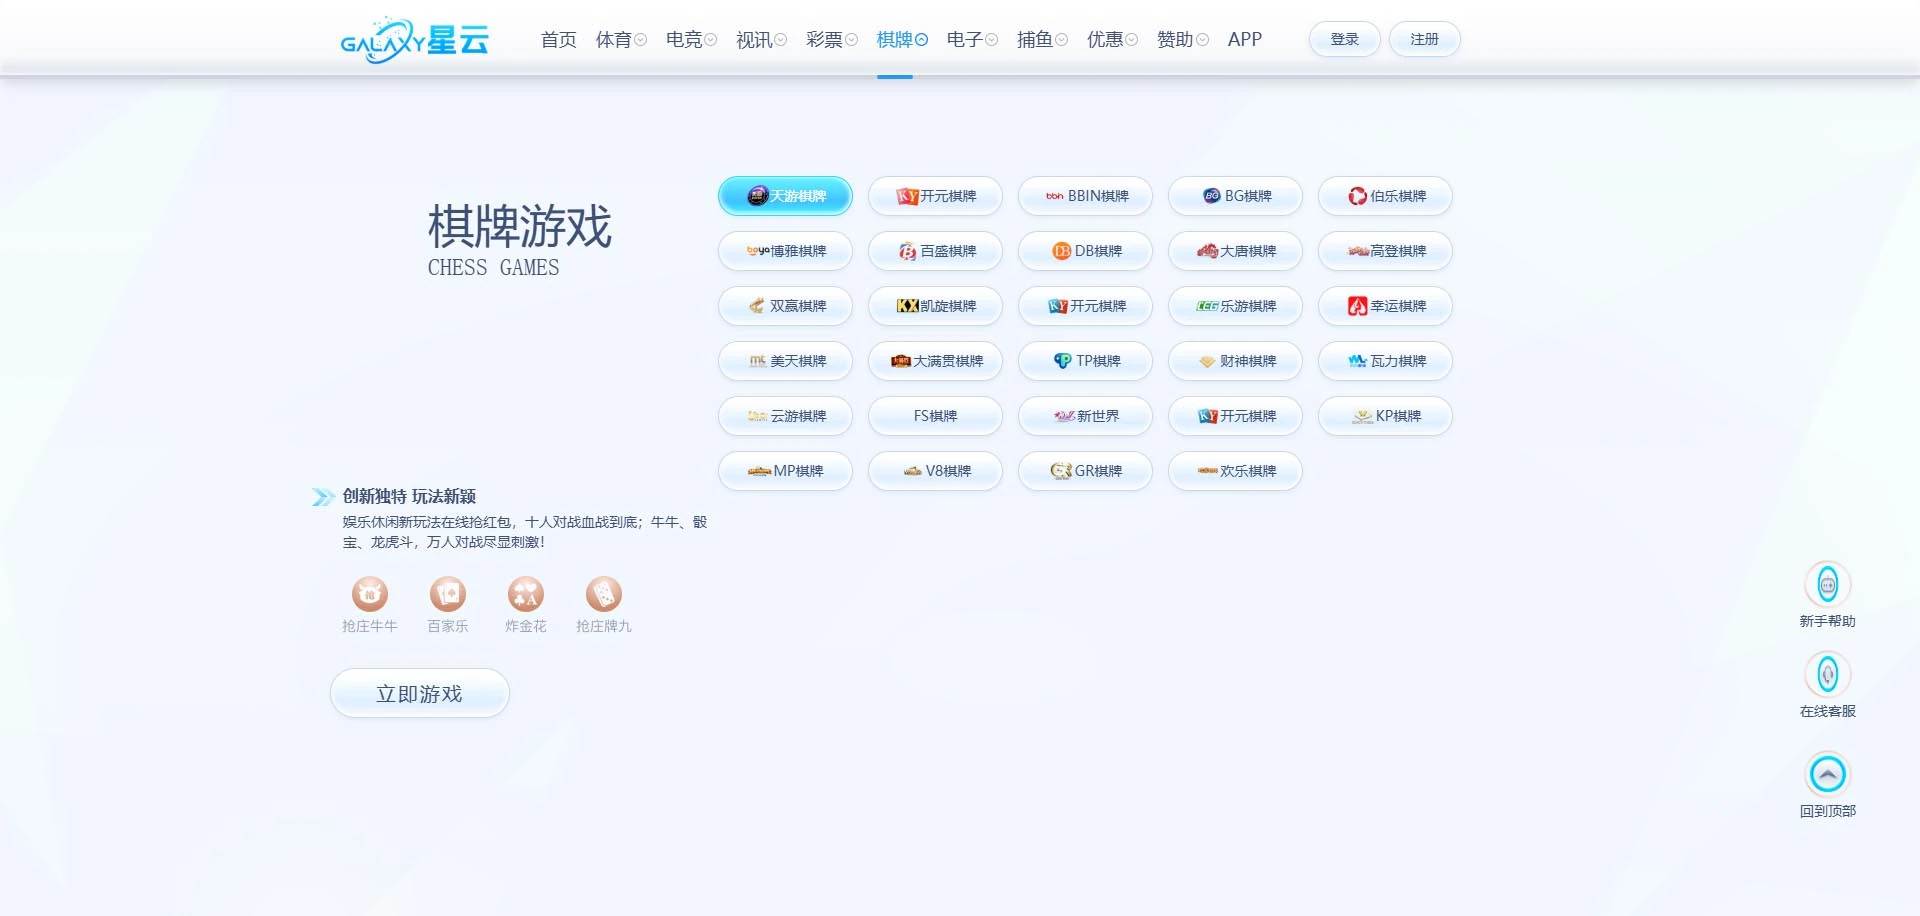Viewport: 1920px width, 916px height.
Task: Switch to the 首页 menu item
Action: 558,39
